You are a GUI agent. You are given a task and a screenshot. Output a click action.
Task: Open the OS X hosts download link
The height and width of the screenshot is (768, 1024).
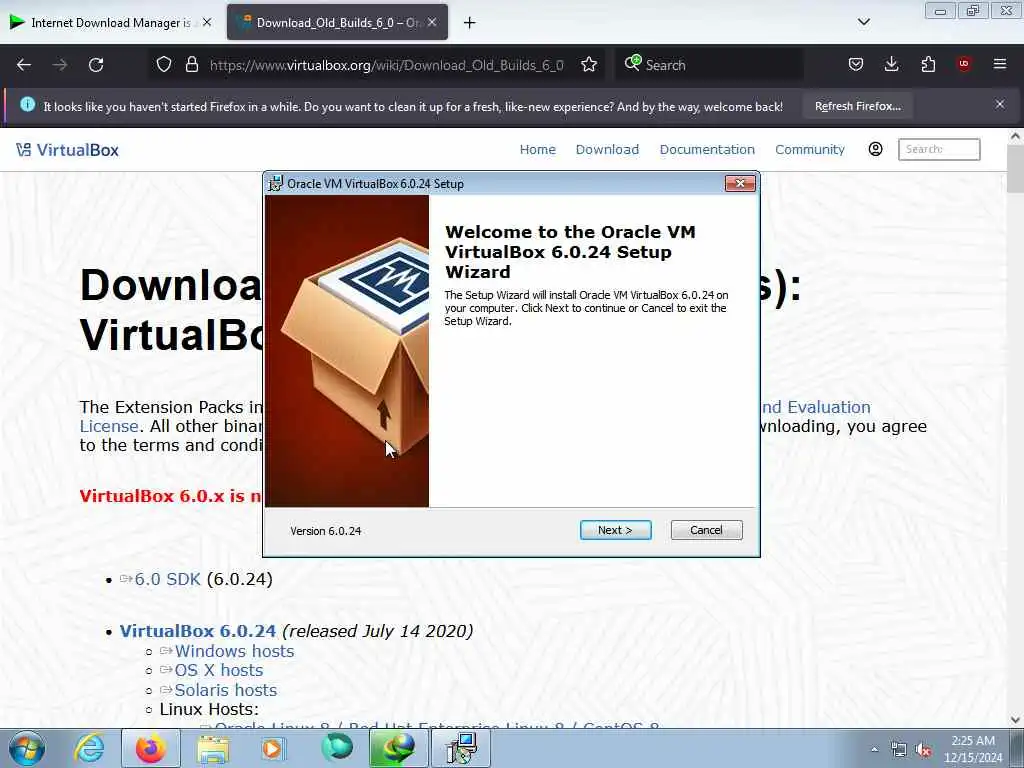click(219, 670)
